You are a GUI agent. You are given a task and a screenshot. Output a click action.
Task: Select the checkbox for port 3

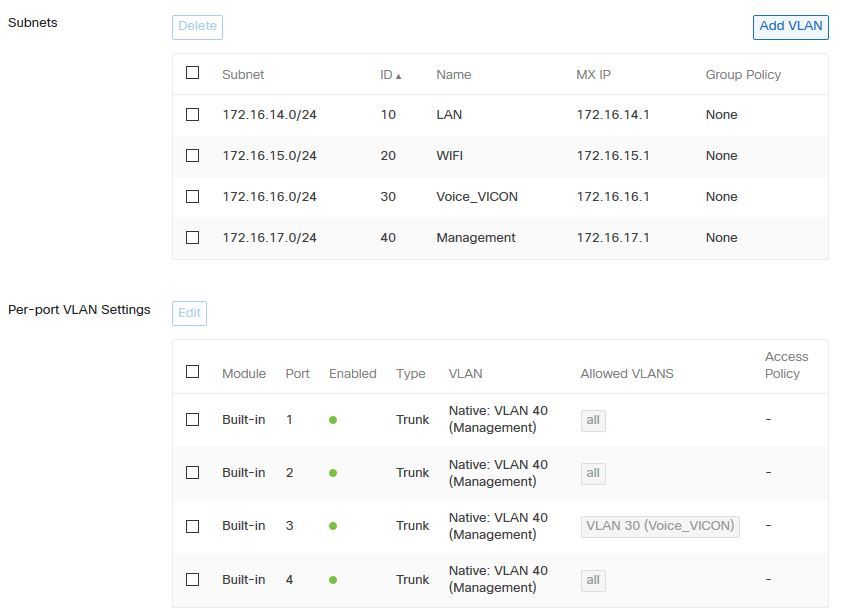click(x=193, y=526)
